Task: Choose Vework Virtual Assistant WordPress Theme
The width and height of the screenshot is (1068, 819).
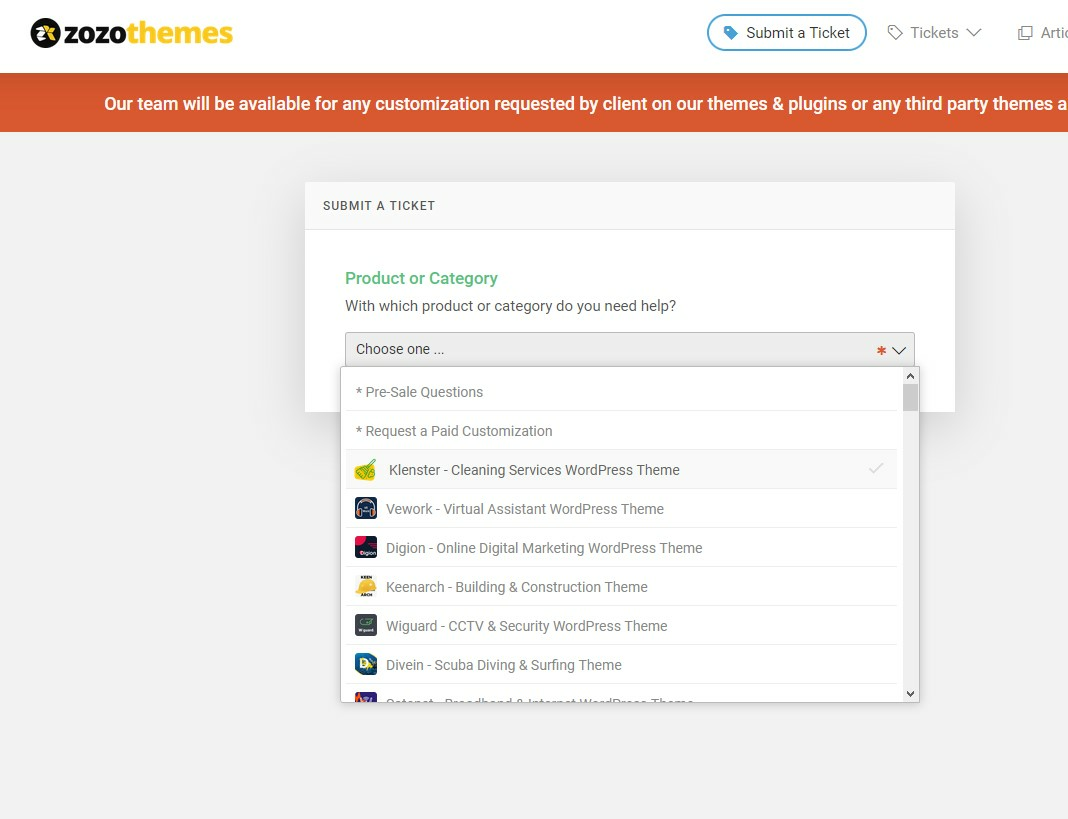Action: (x=621, y=509)
